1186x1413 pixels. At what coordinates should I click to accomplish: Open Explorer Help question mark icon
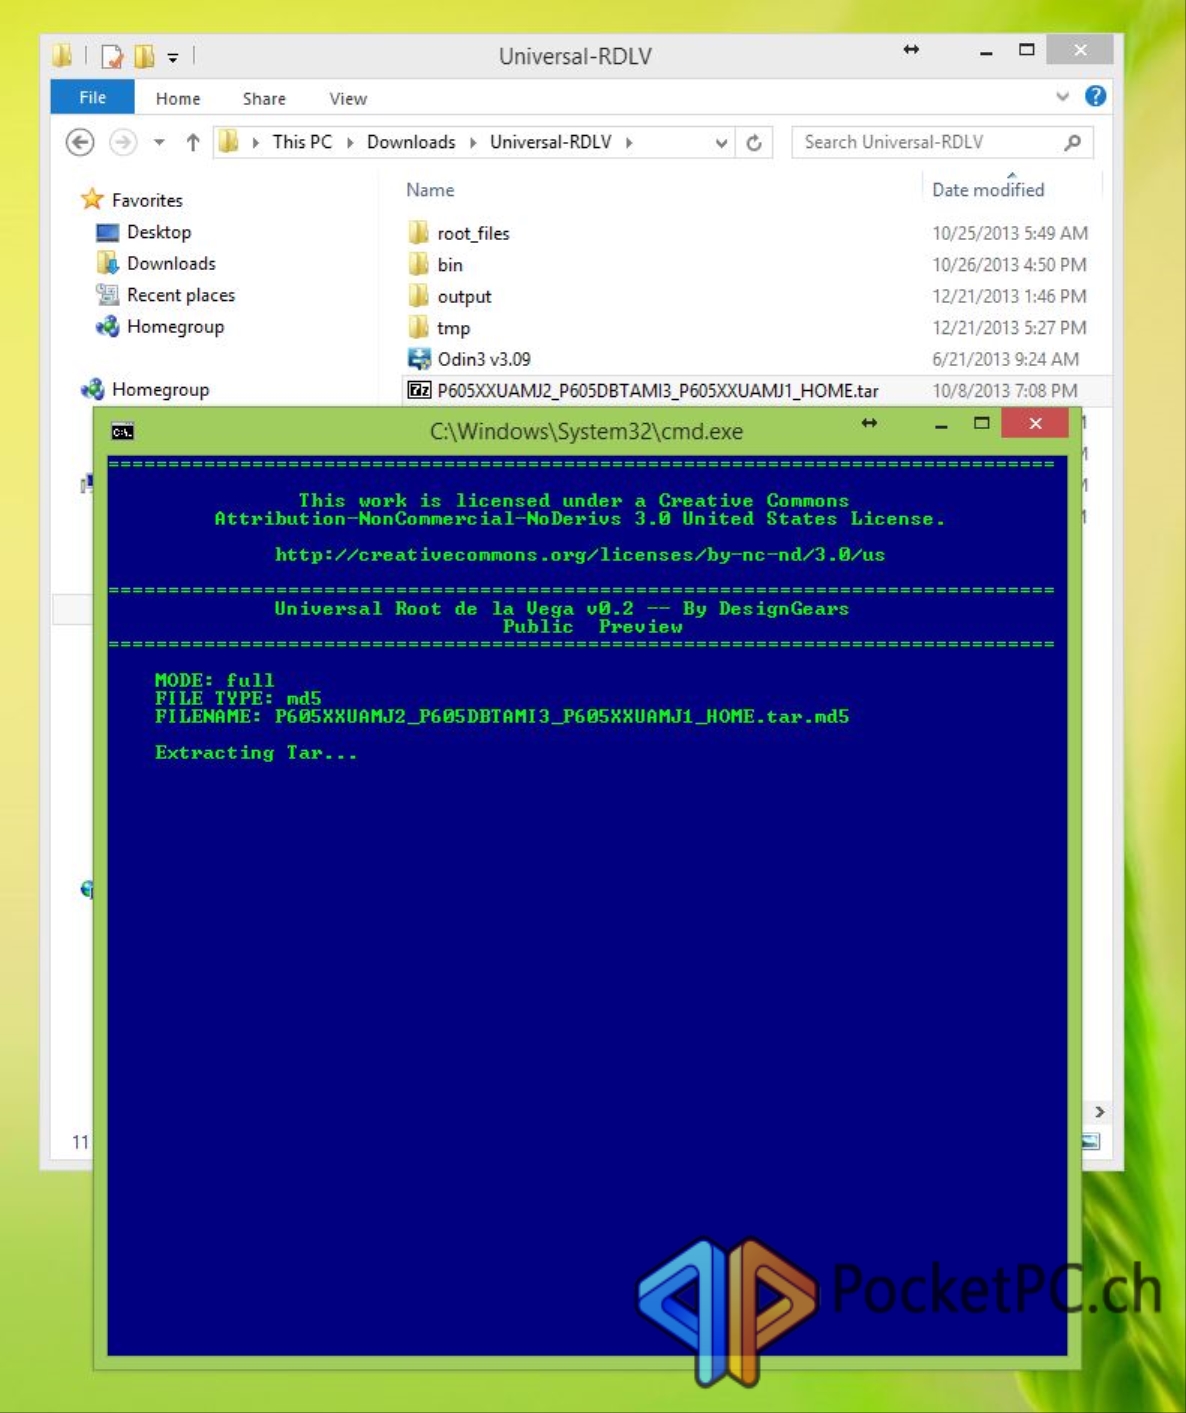click(1096, 96)
